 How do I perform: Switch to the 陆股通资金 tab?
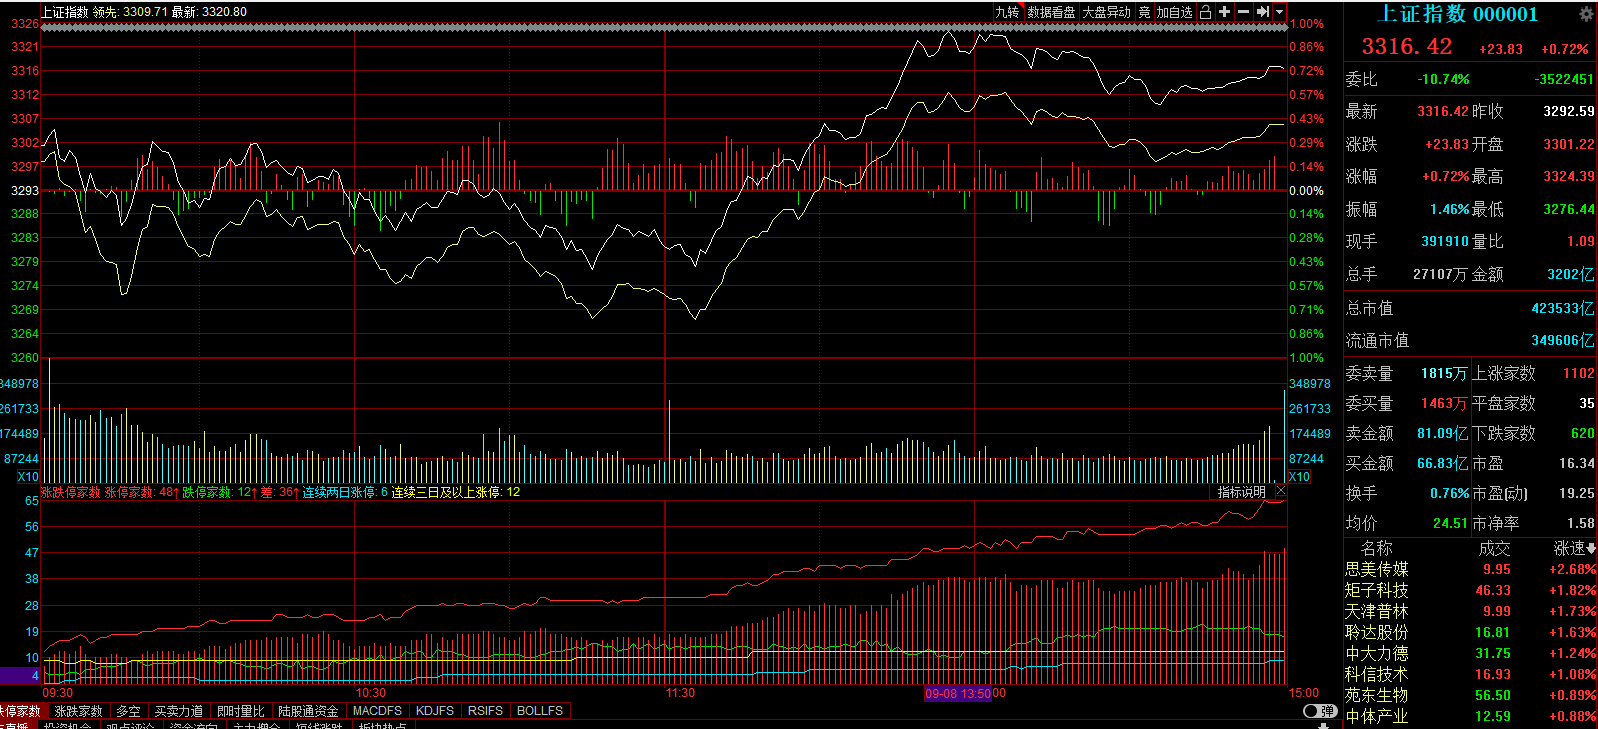(308, 711)
